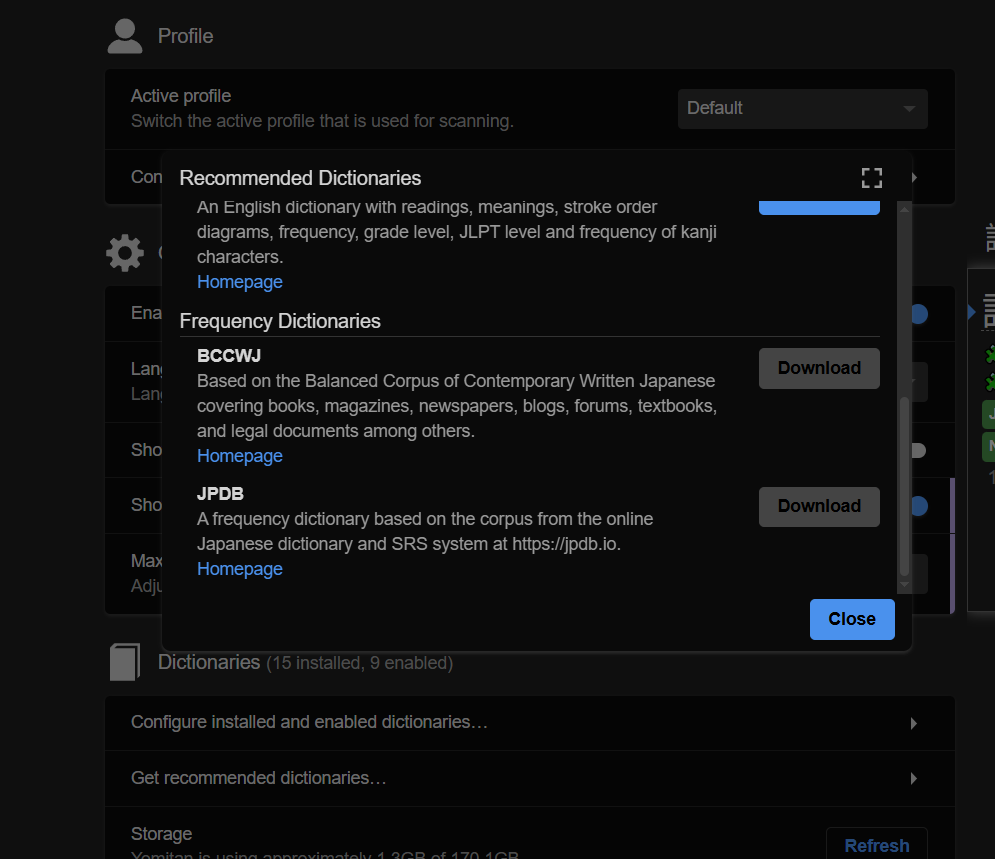This screenshot has width=995, height=859.
Task: Open the BCCWJ Homepage link
Action: point(240,456)
